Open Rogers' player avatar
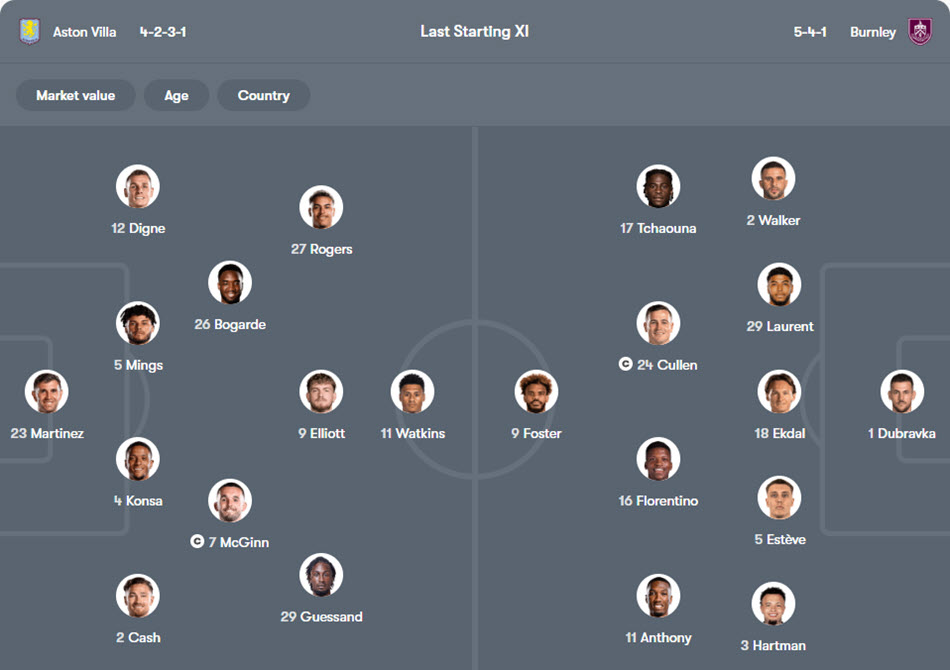The height and width of the screenshot is (670, 950). pyautogui.click(x=321, y=208)
